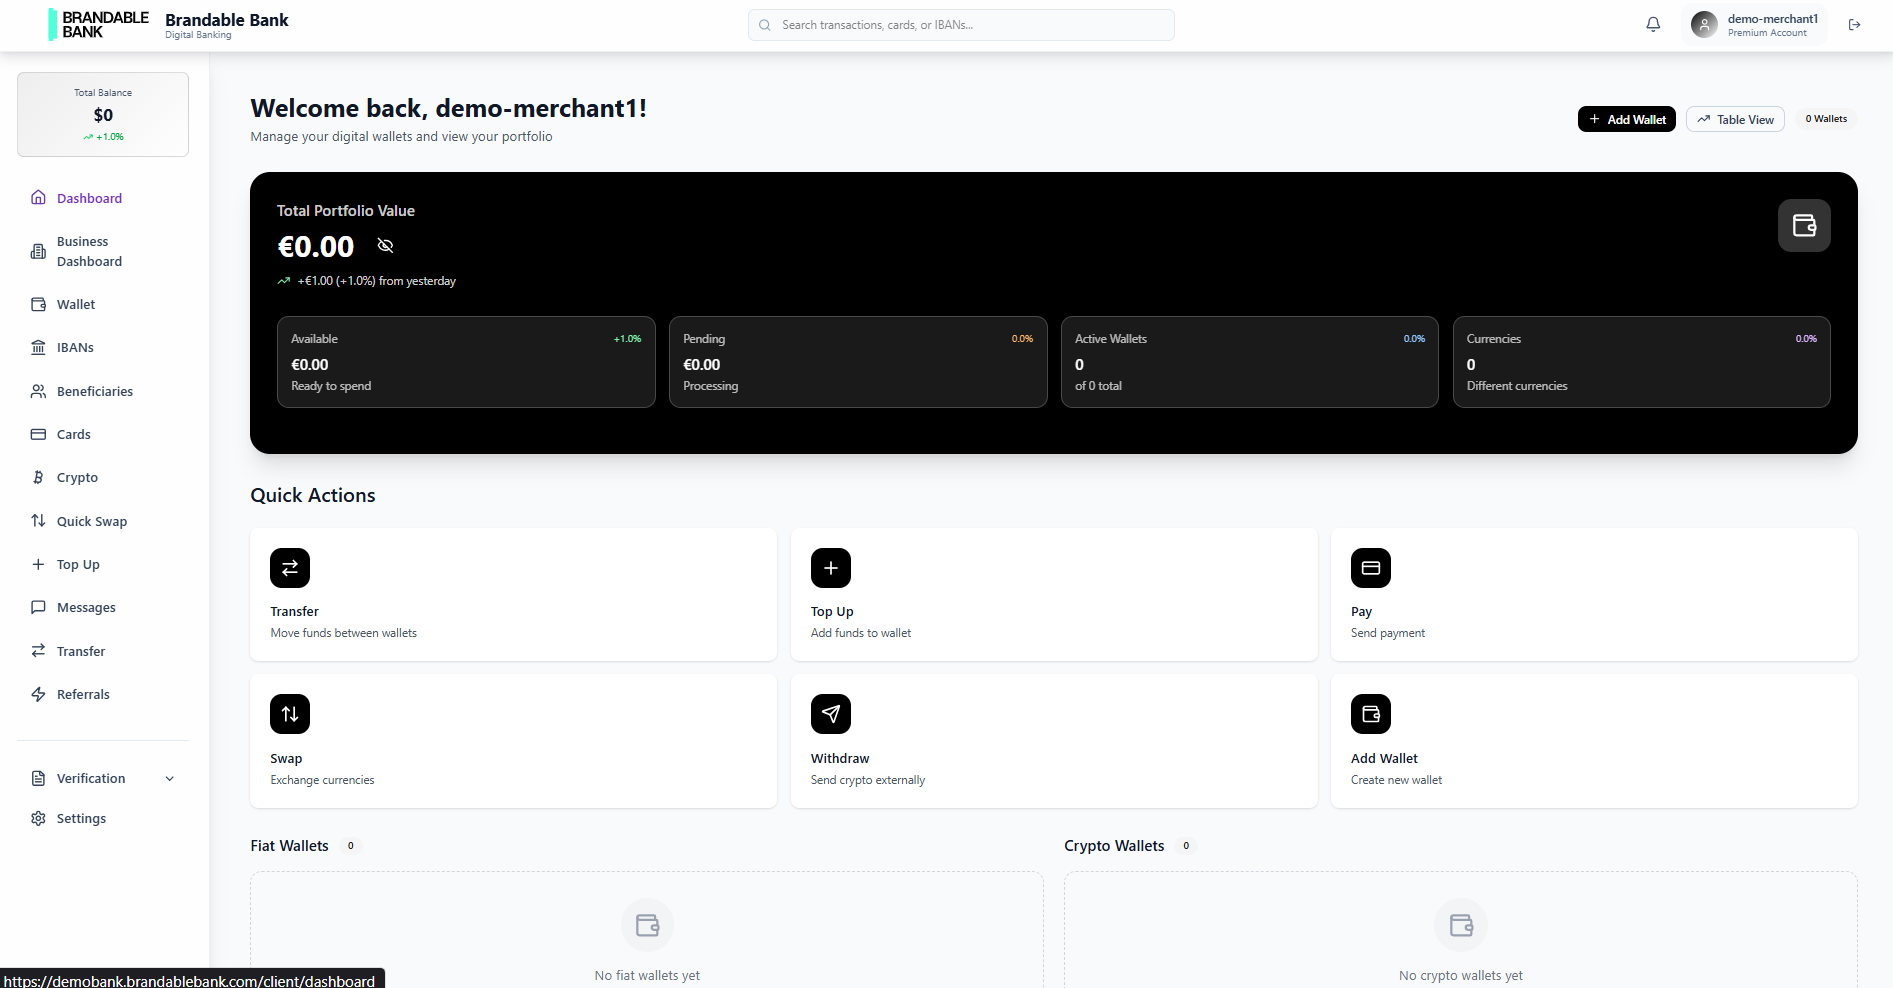1893x988 pixels.
Task: Click the notification bell icon
Action: pos(1652,24)
